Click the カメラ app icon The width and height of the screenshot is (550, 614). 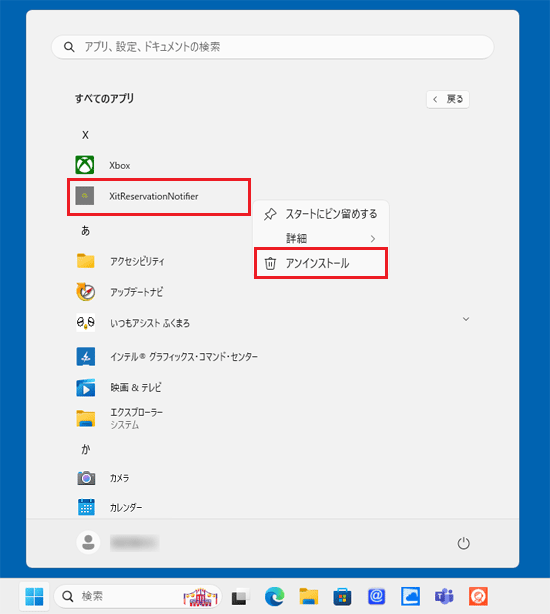point(86,478)
